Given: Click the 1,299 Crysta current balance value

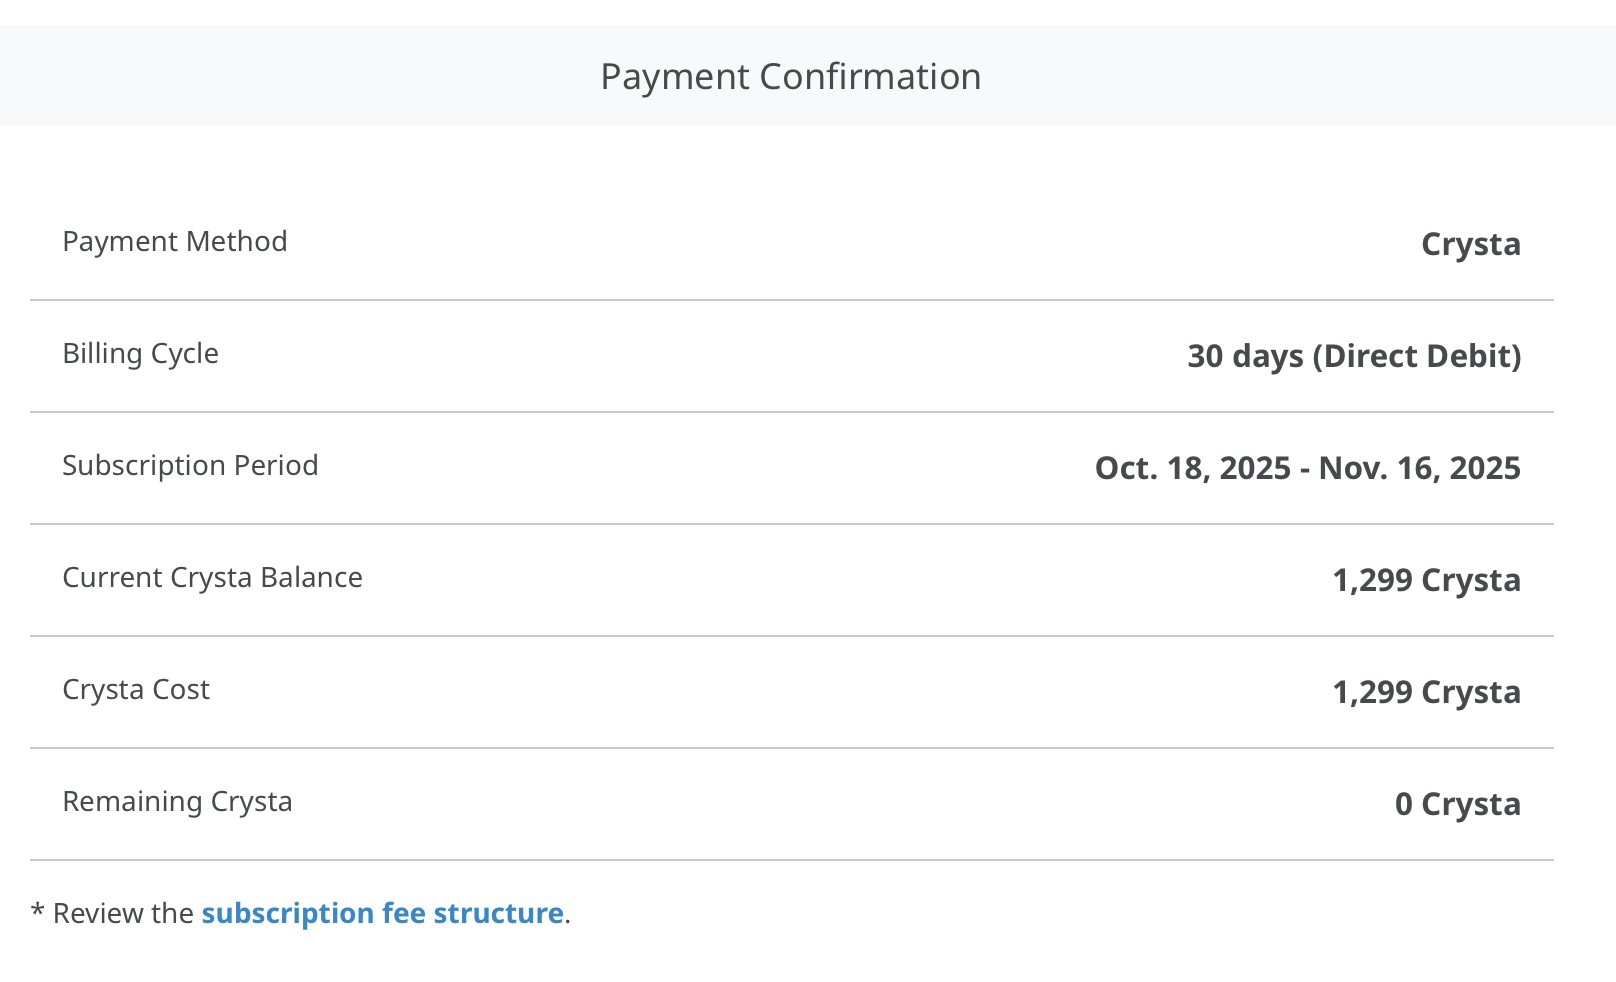Looking at the screenshot, I should (x=1426, y=580).
